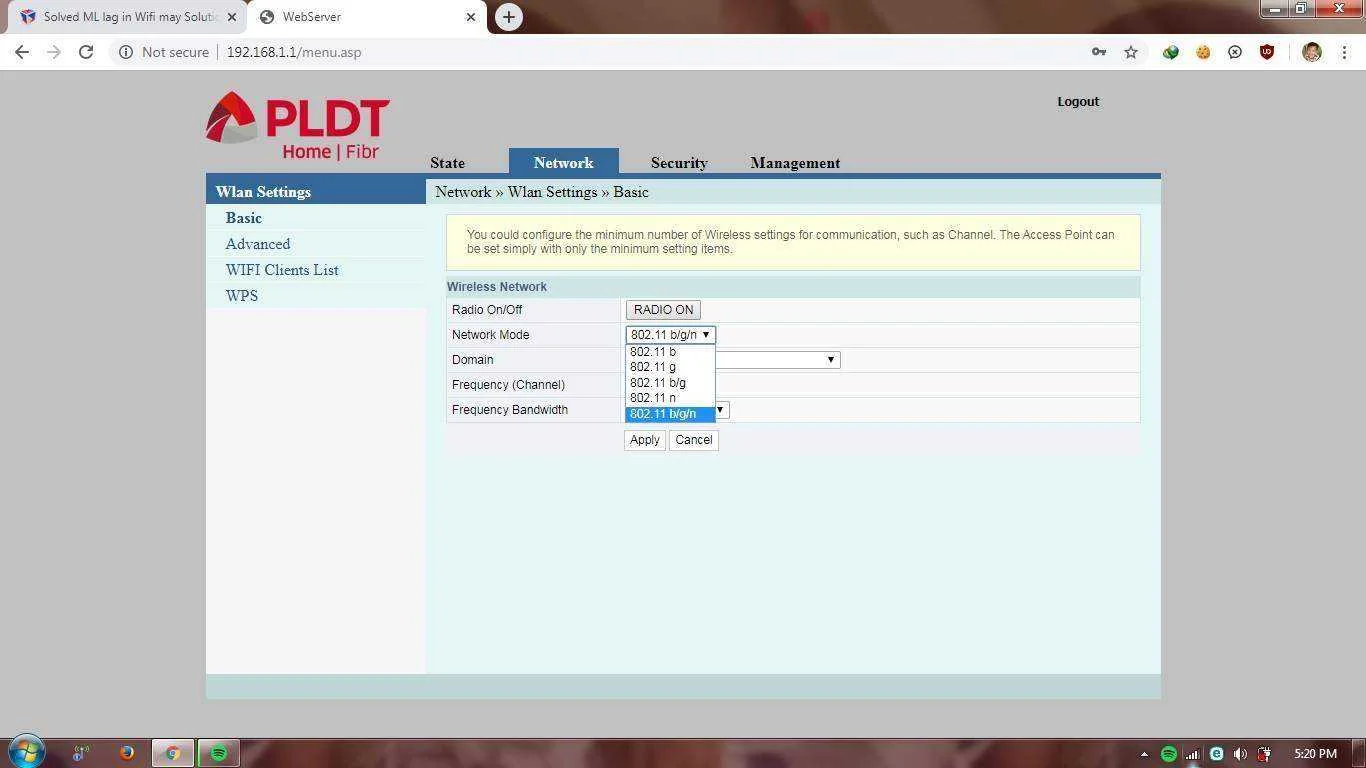This screenshot has width=1366, height=768.
Task: Switch to Chrome in the taskbar
Action: point(173,753)
